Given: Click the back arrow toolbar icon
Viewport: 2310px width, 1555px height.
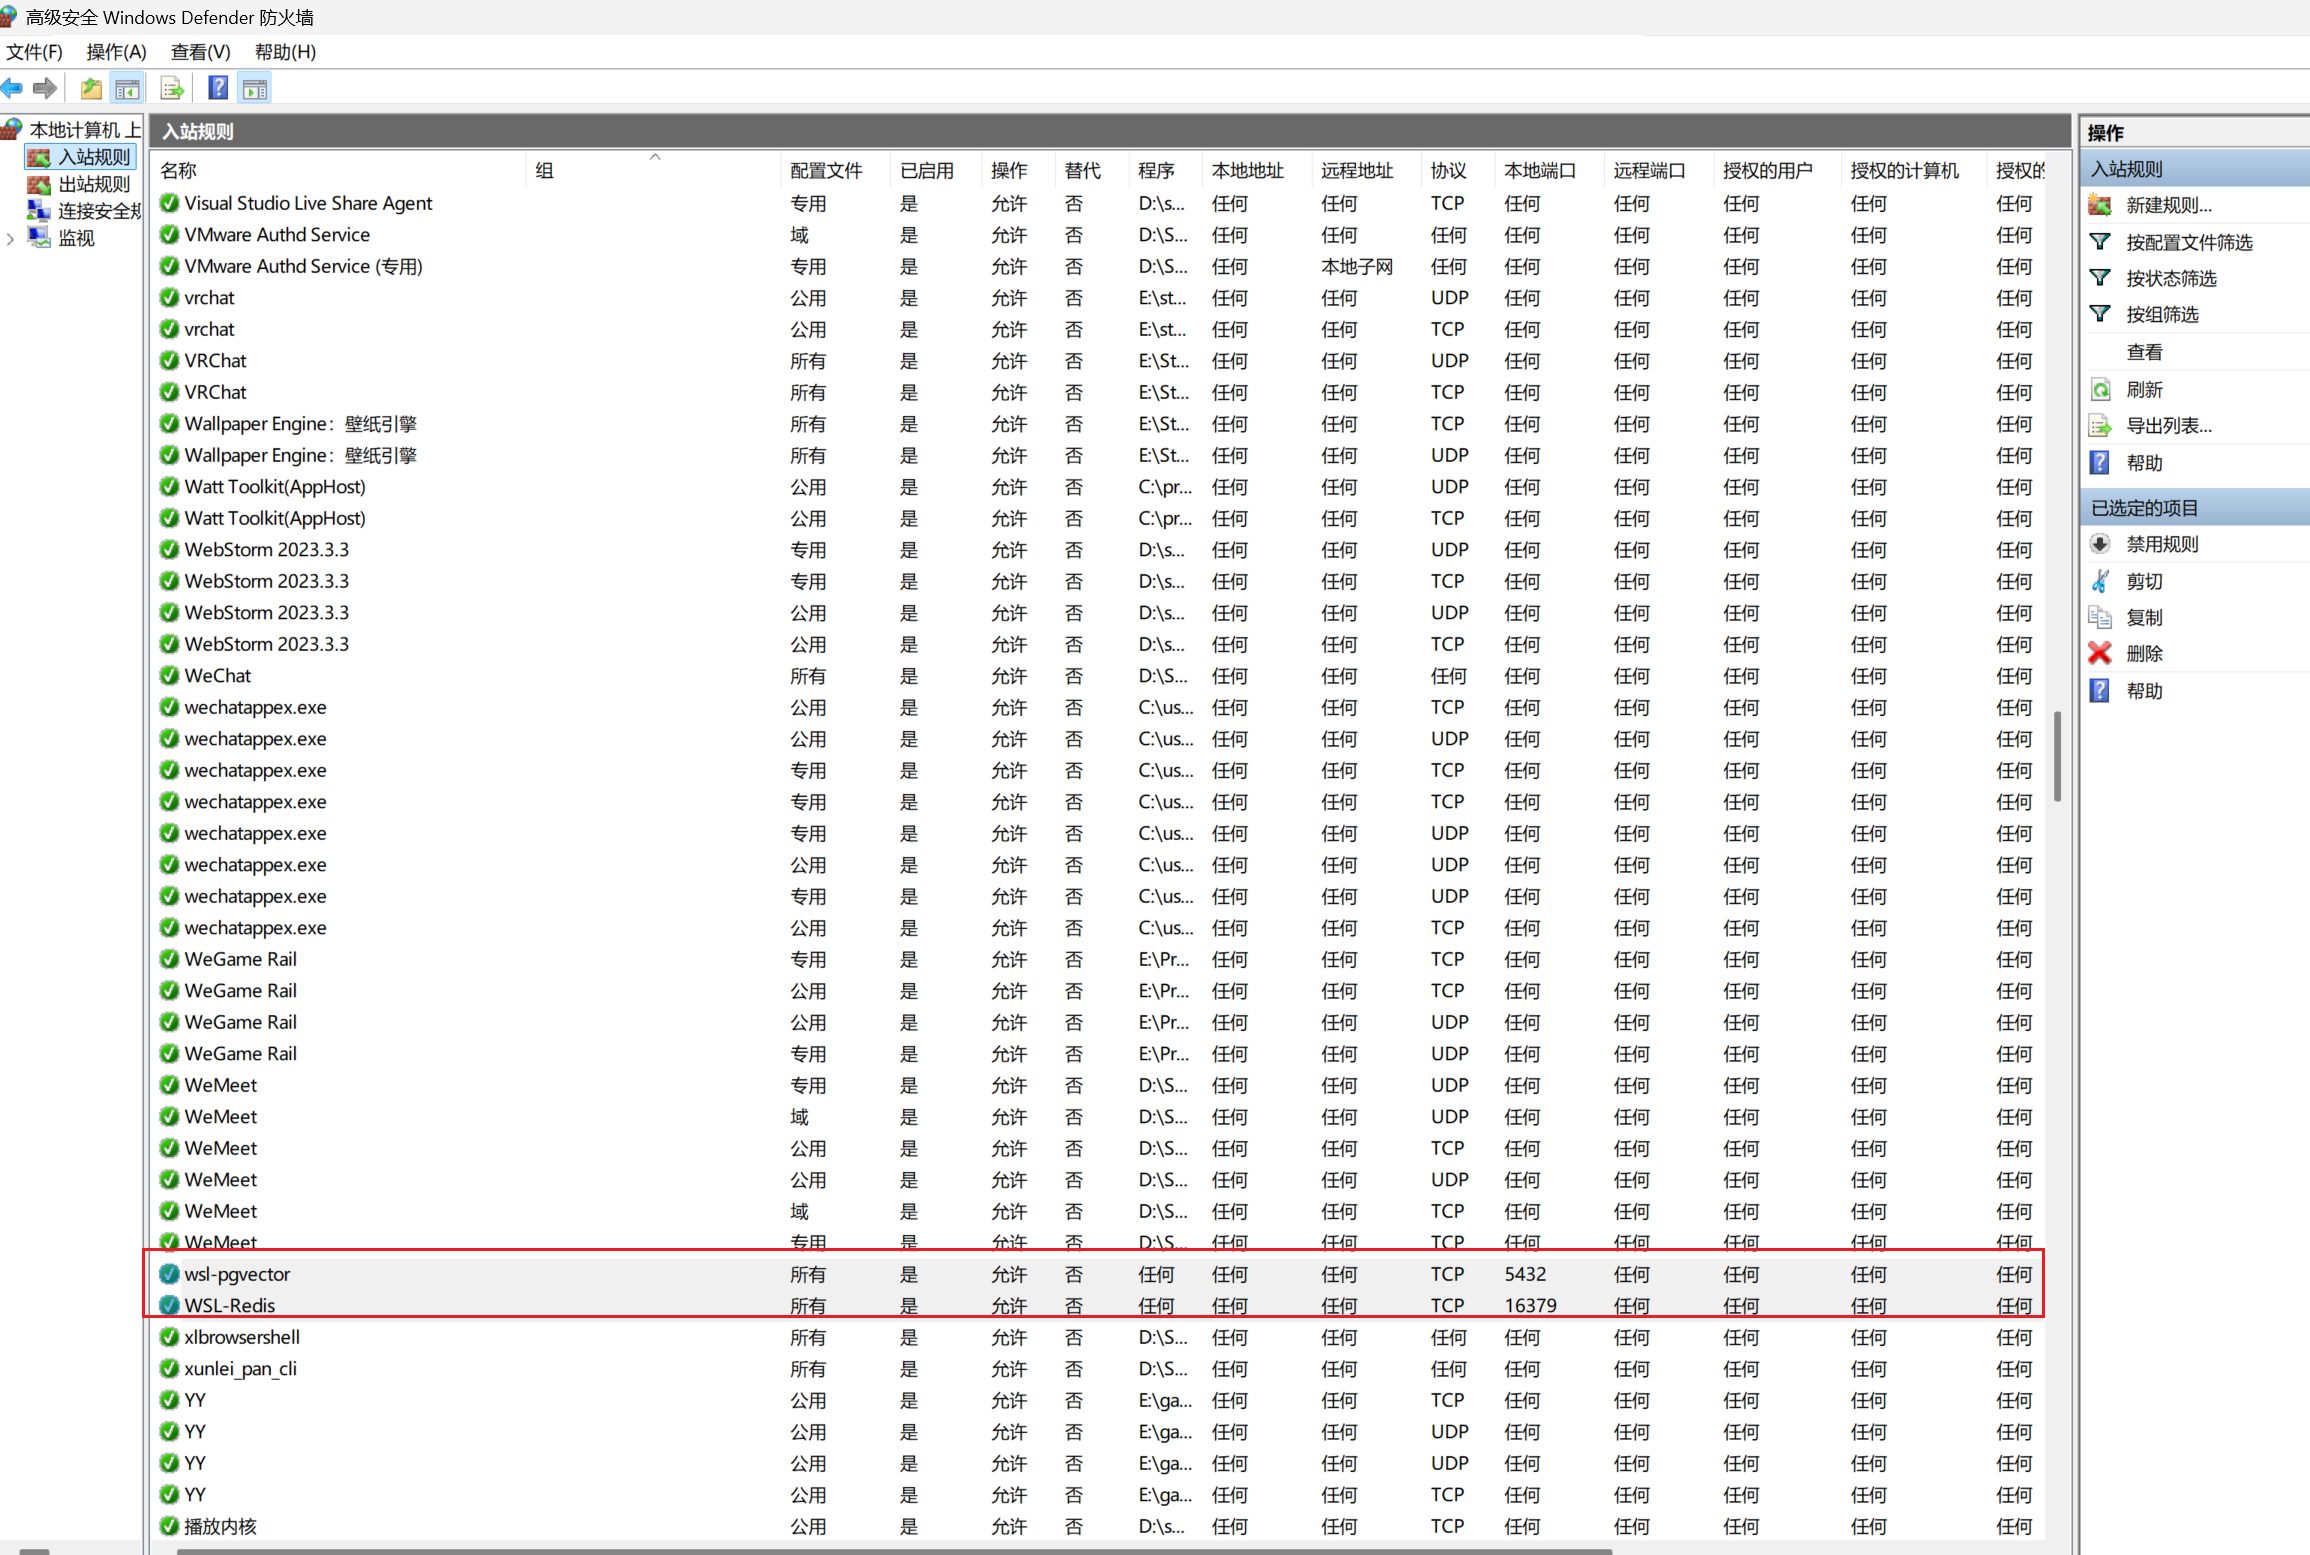Looking at the screenshot, I should click(12, 89).
